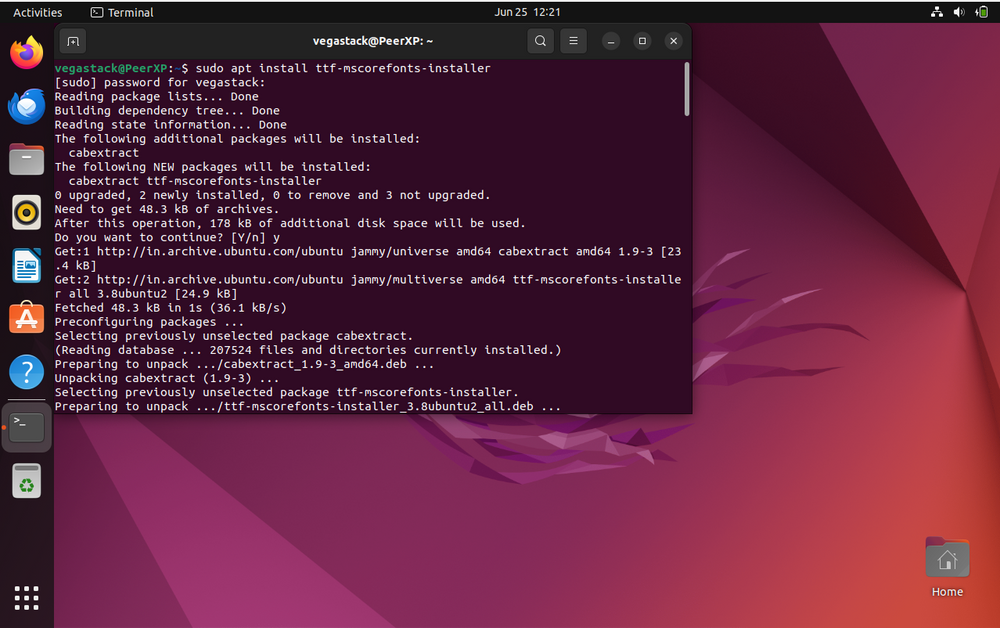Select the Terminal icon in the dock
Viewport: 1000px width, 628px height.
(x=26, y=426)
